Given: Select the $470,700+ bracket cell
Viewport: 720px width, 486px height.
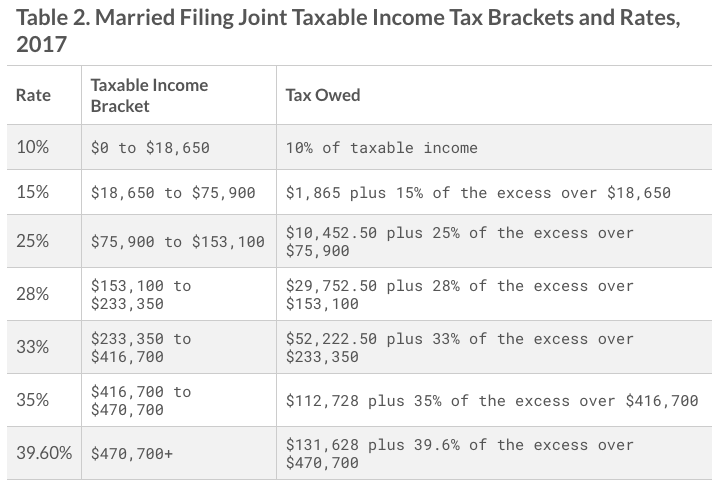Looking at the screenshot, I should pos(132,454).
